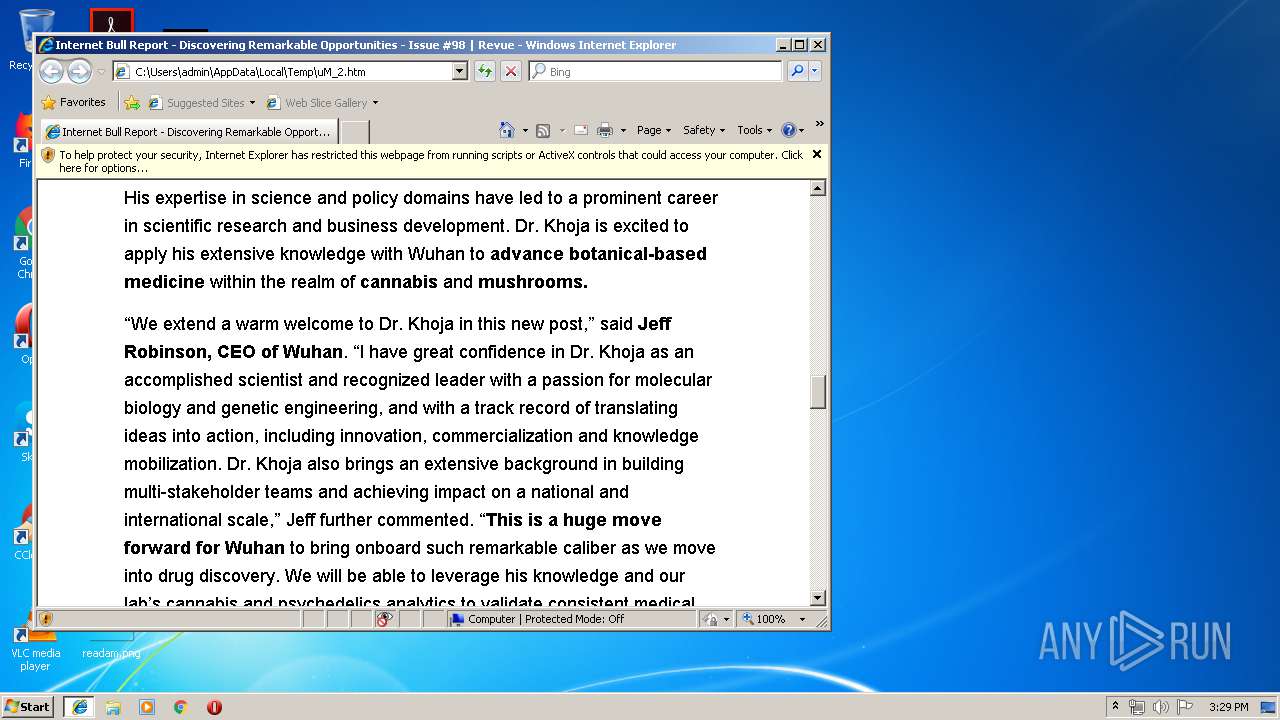The height and width of the screenshot is (720, 1280).
Task: Go forward using the Forward arrow button
Action: (79, 71)
